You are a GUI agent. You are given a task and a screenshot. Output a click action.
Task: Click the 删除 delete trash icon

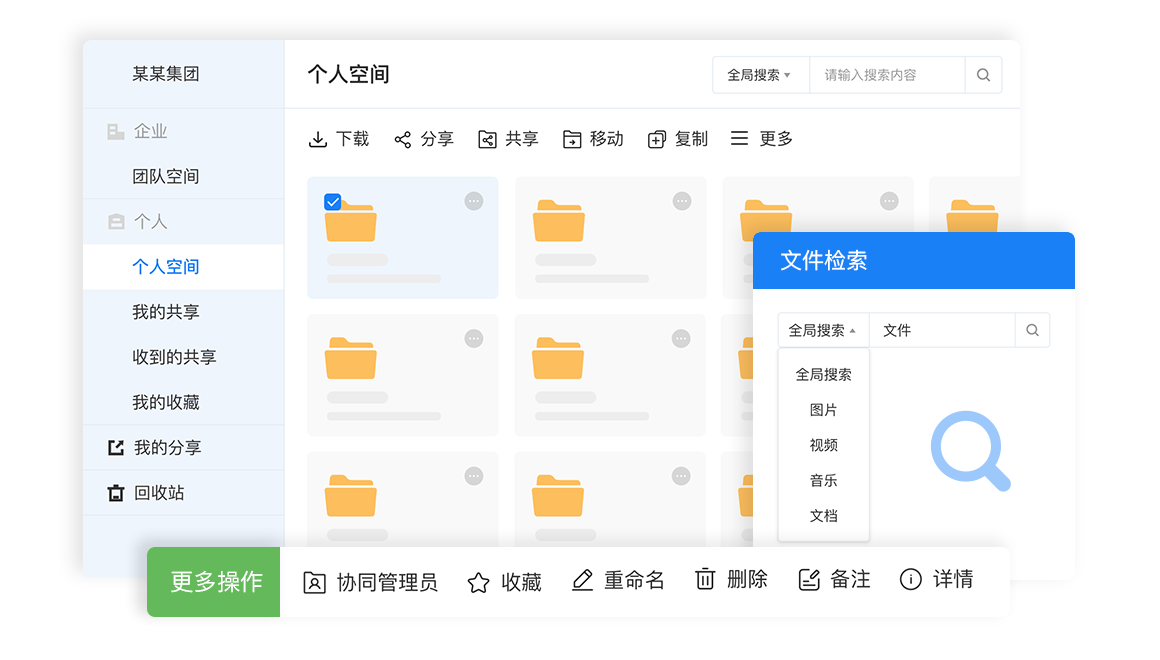click(x=705, y=579)
